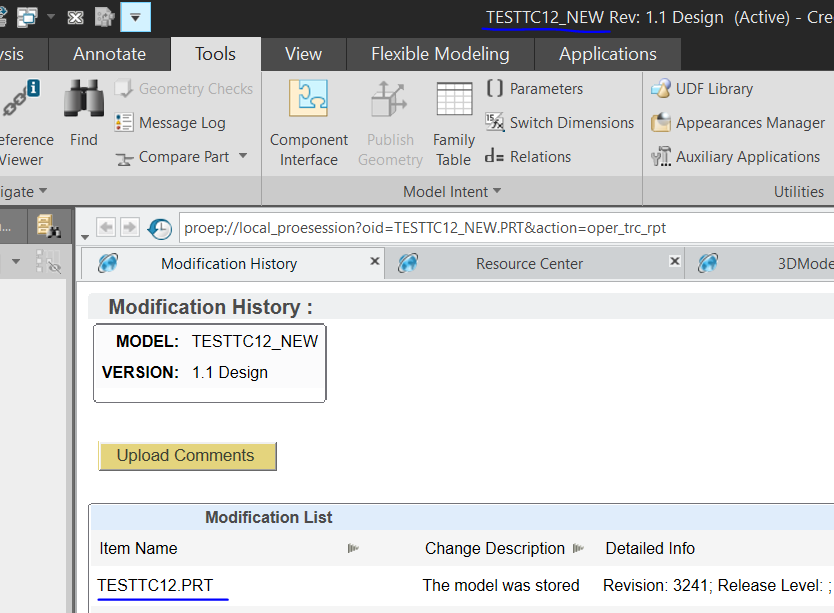Open the Family Table tool
This screenshot has height=613, width=834.
[x=453, y=120]
